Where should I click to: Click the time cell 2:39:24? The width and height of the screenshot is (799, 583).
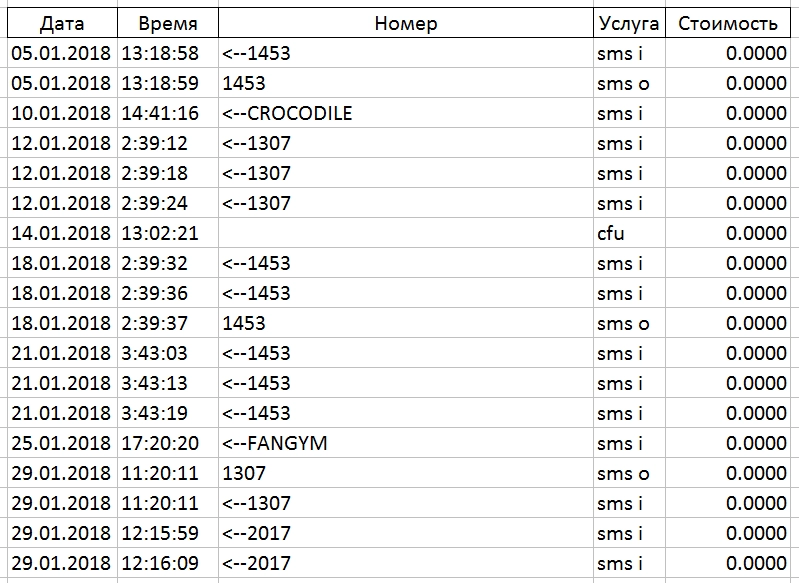[x=155, y=203]
